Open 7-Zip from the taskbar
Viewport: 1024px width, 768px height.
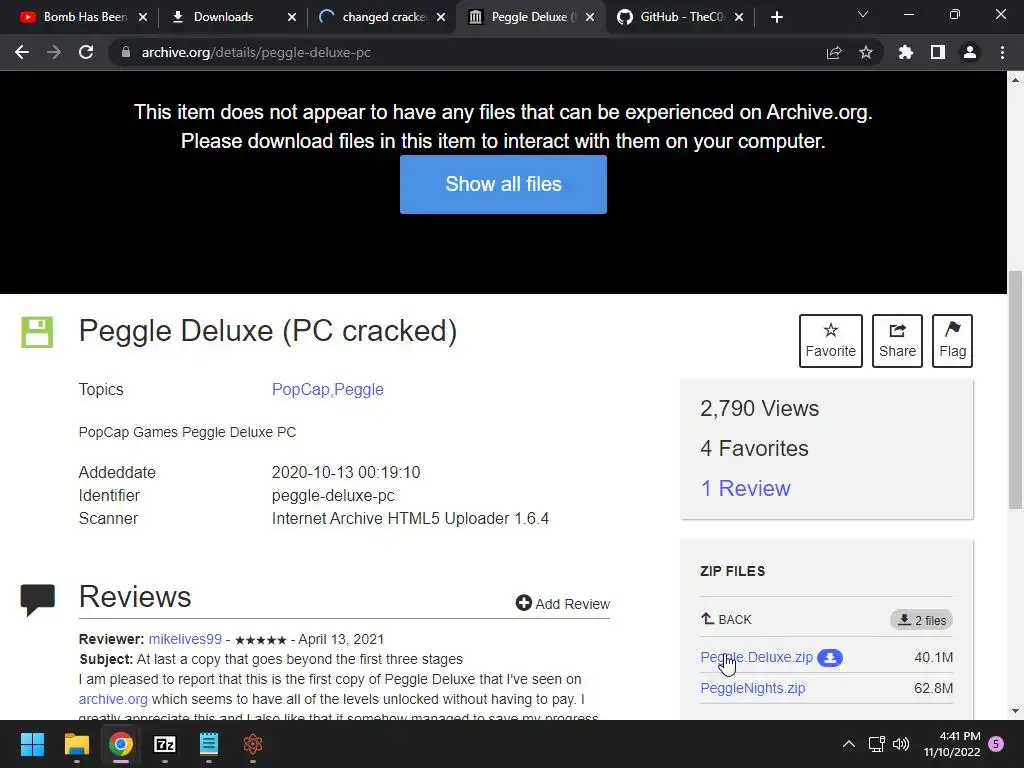pos(165,744)
